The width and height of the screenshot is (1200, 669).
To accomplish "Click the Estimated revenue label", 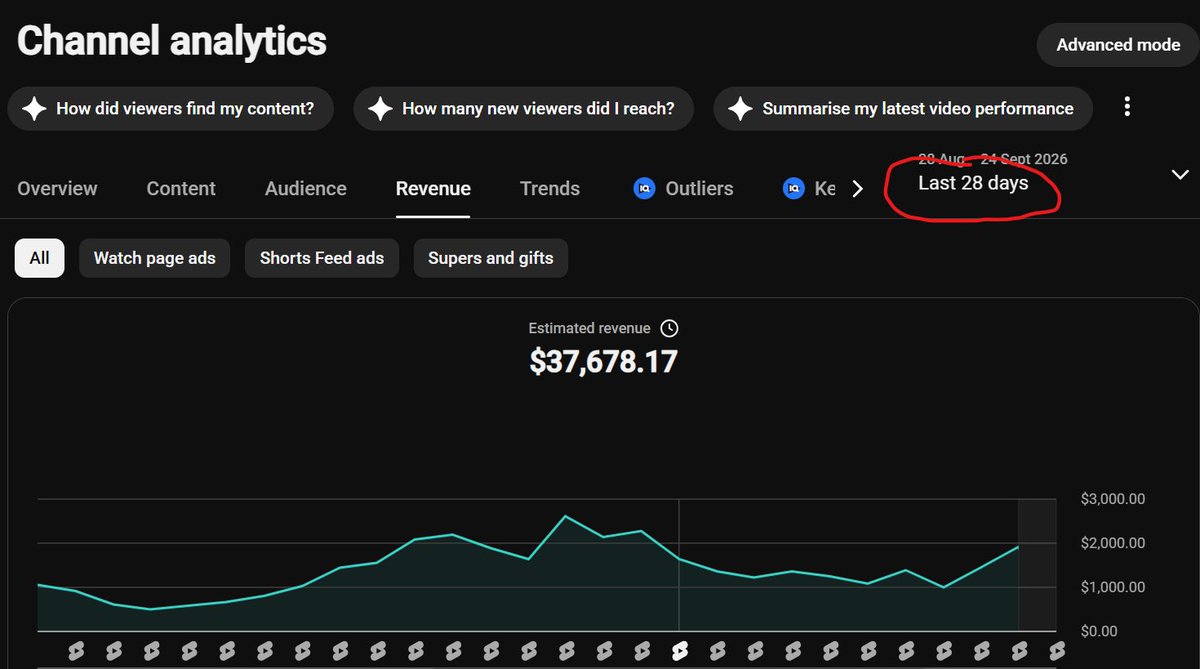I will [x=590, y=328].
